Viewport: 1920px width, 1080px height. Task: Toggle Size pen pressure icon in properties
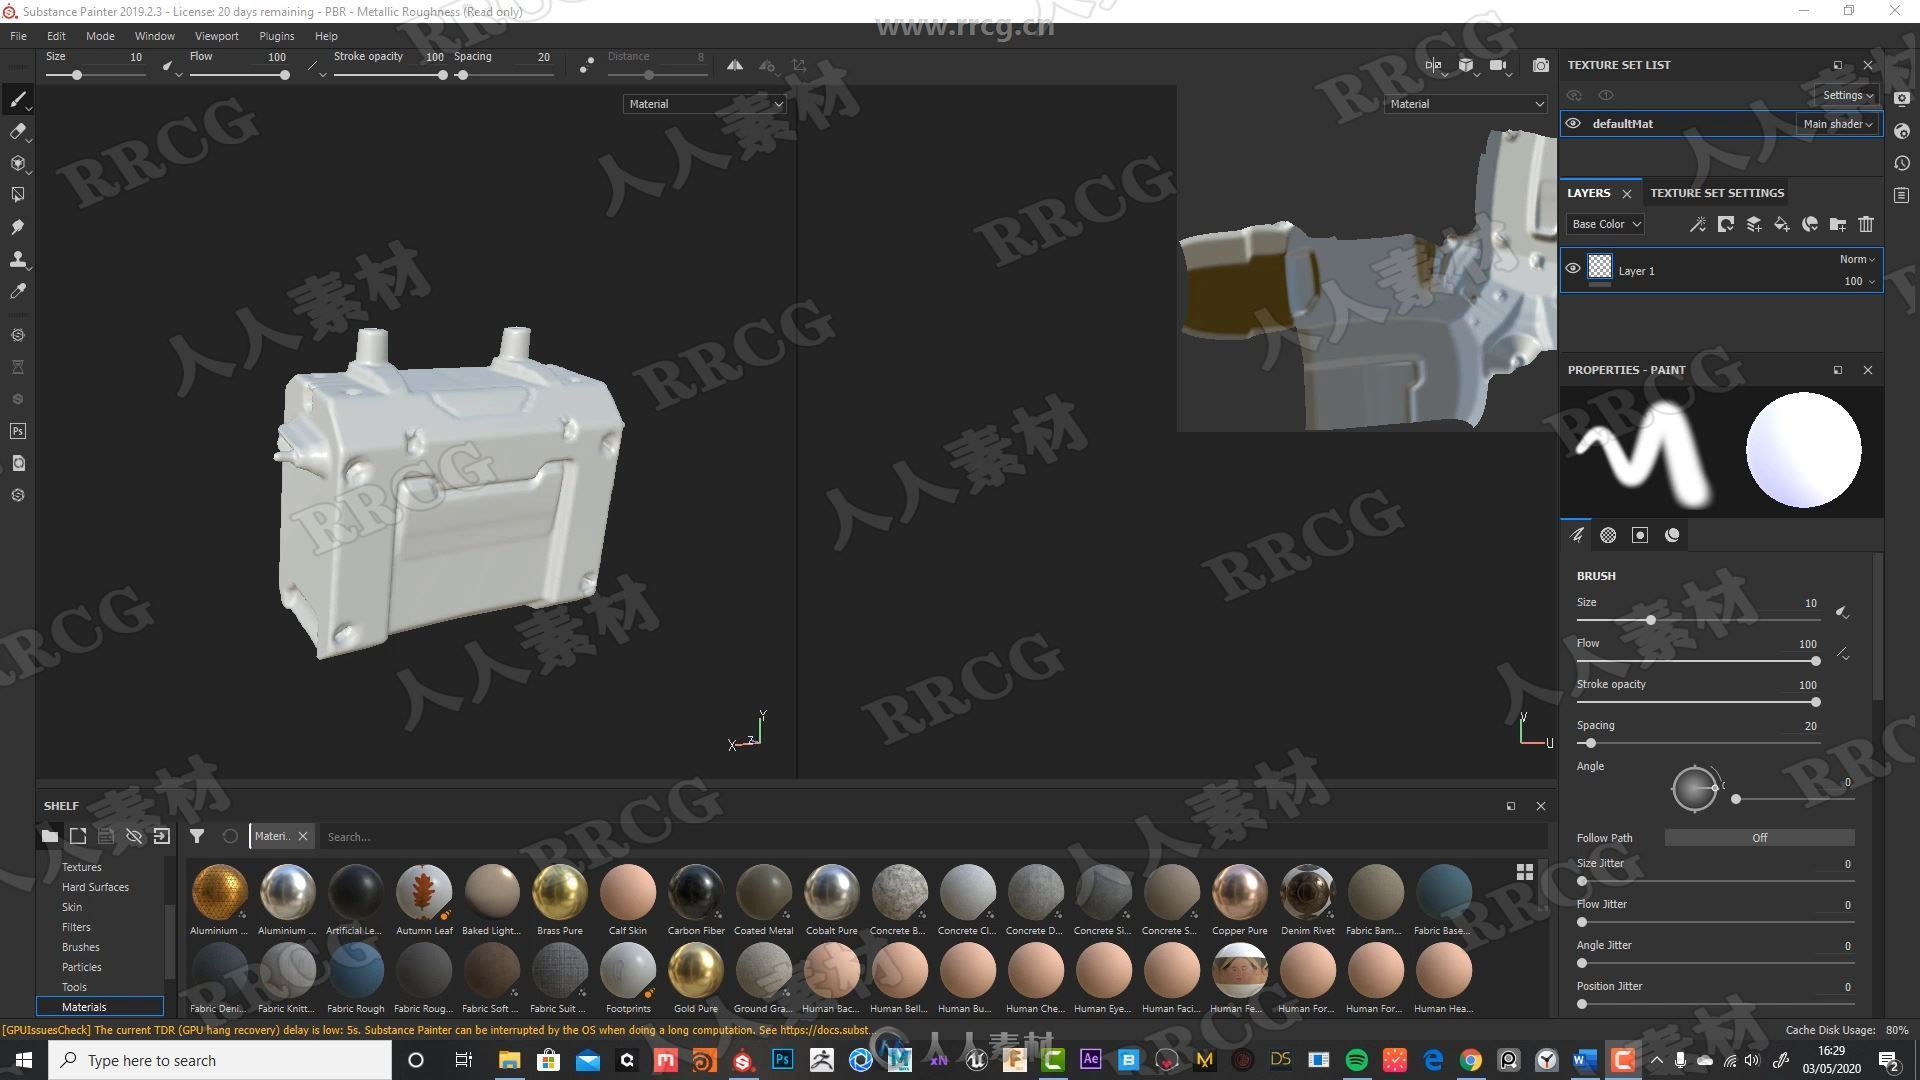(1842, 612)
